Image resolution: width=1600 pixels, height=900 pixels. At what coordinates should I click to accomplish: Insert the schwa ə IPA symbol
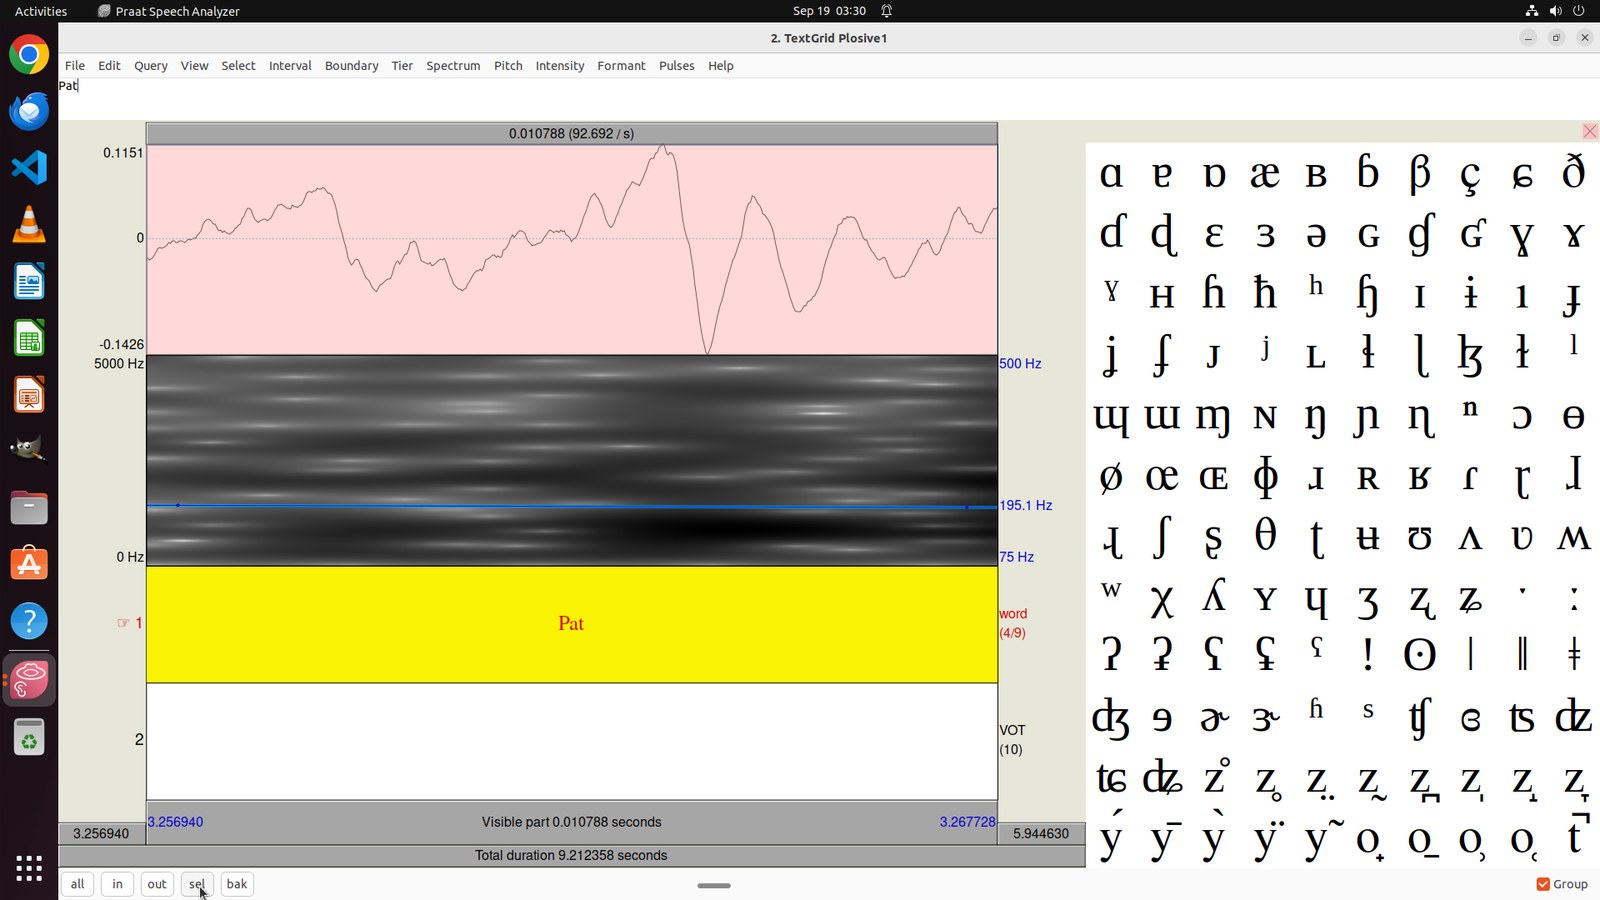1316,235
